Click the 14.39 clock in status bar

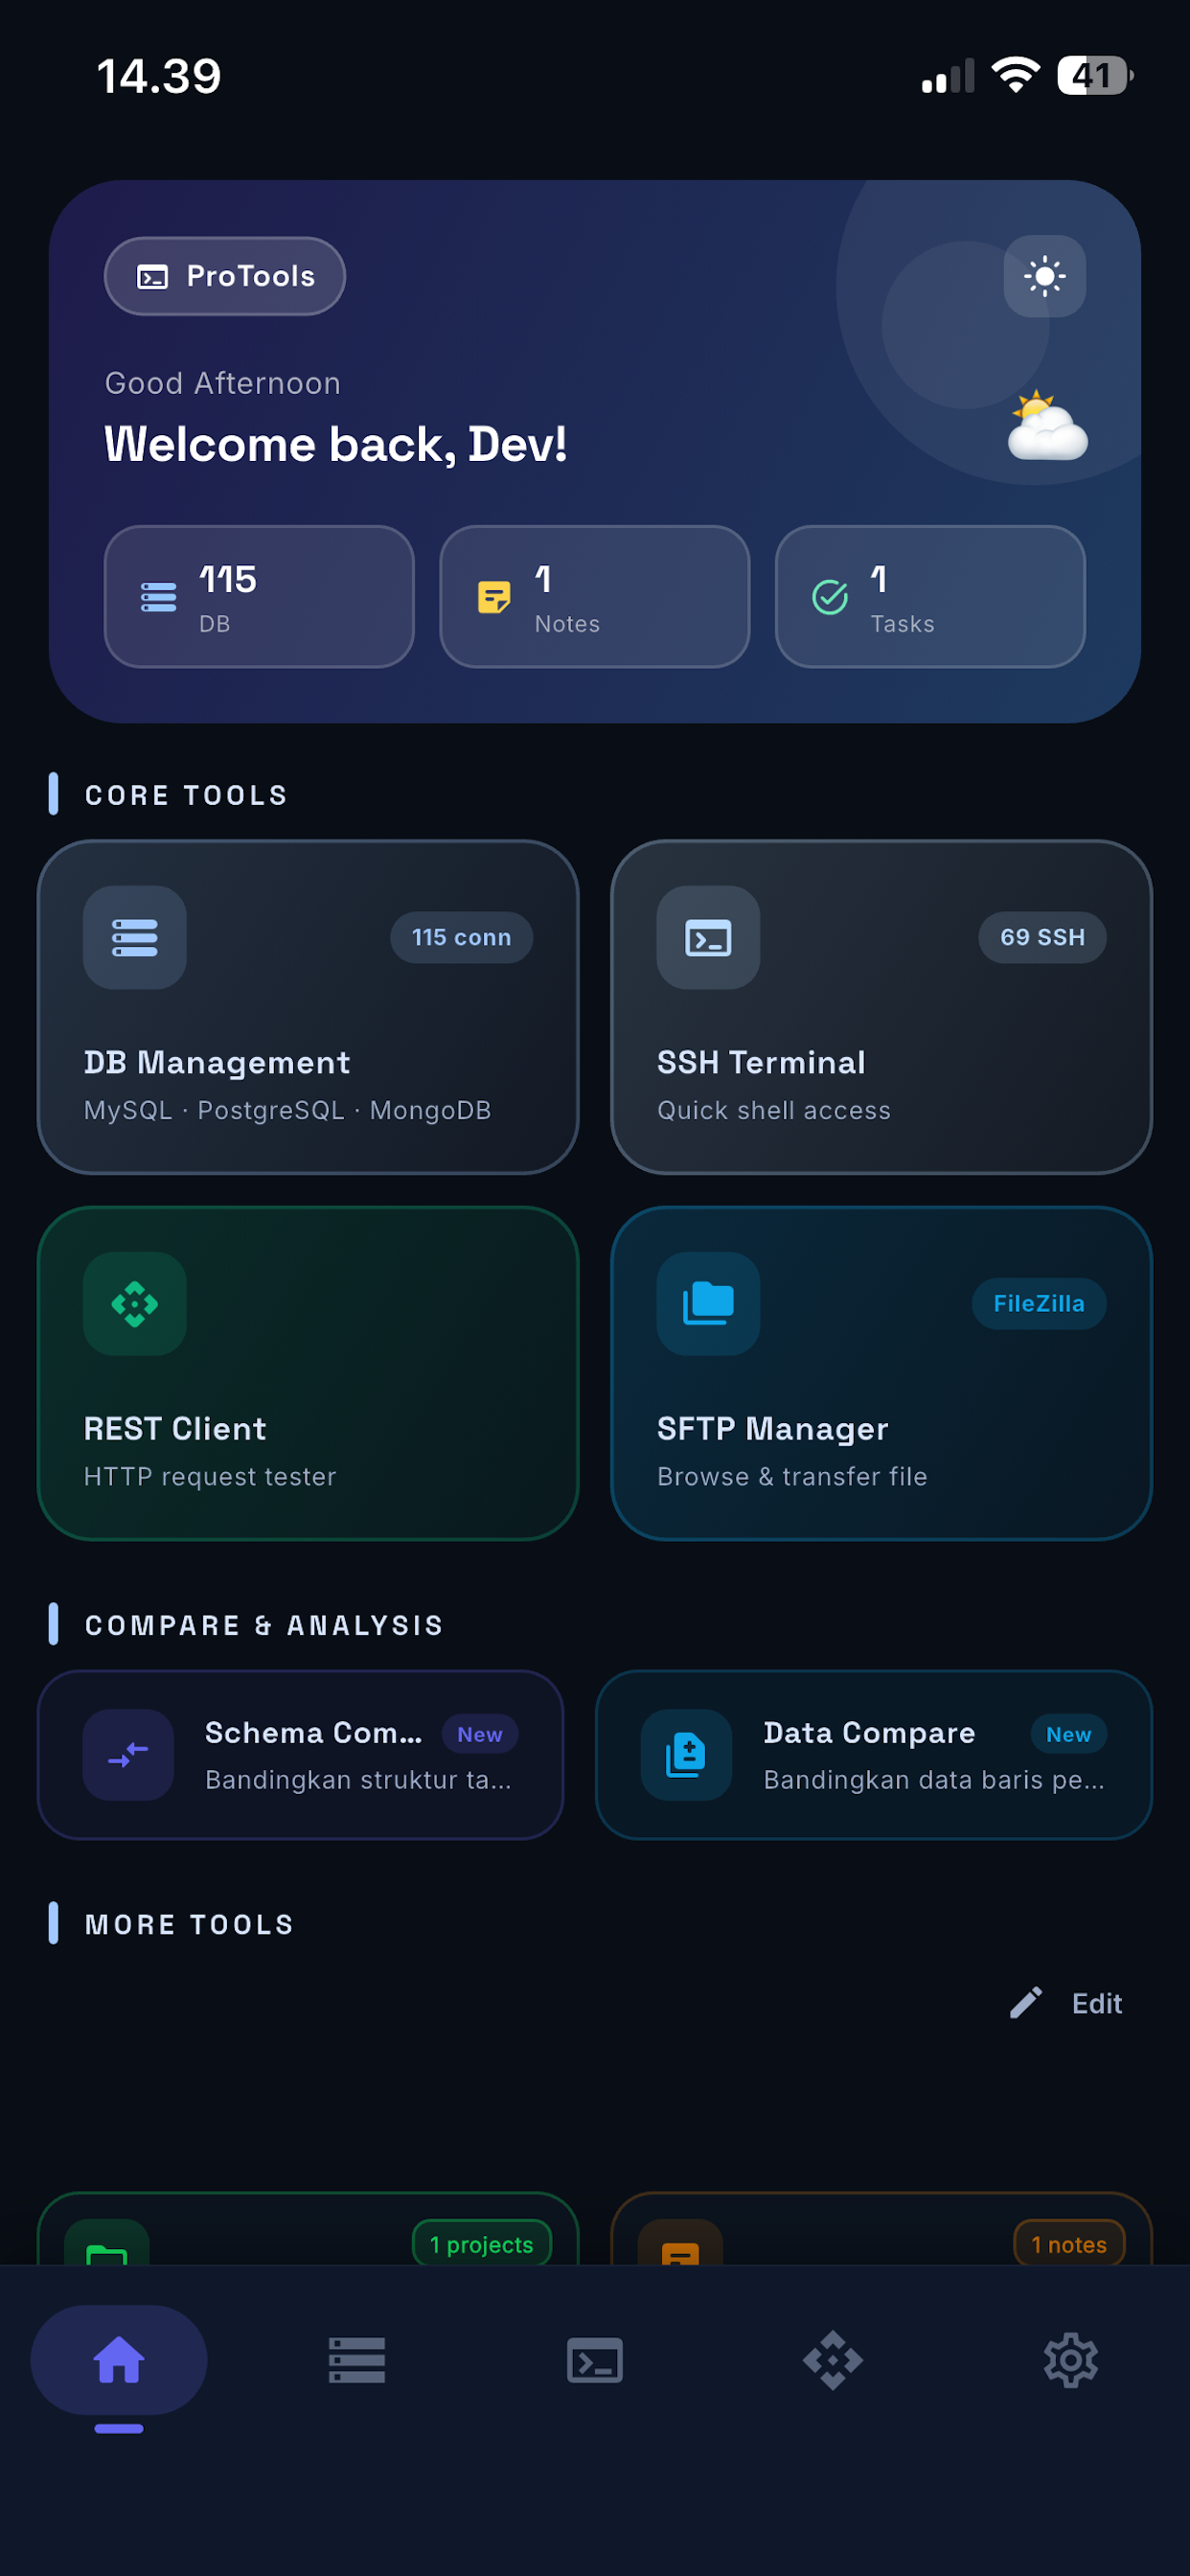(159, 76)
